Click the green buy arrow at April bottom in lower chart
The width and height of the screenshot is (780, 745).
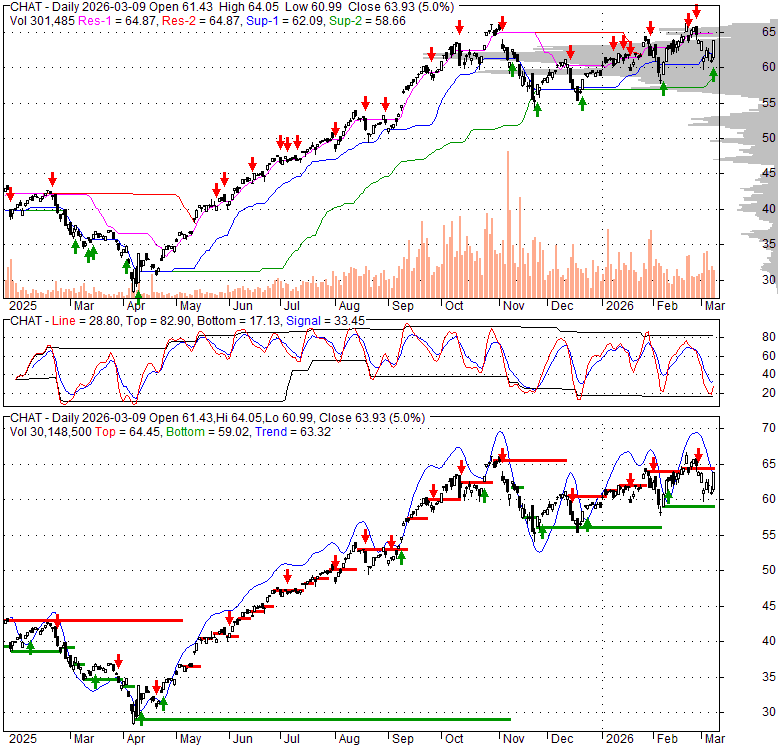(x=140, y=717)
